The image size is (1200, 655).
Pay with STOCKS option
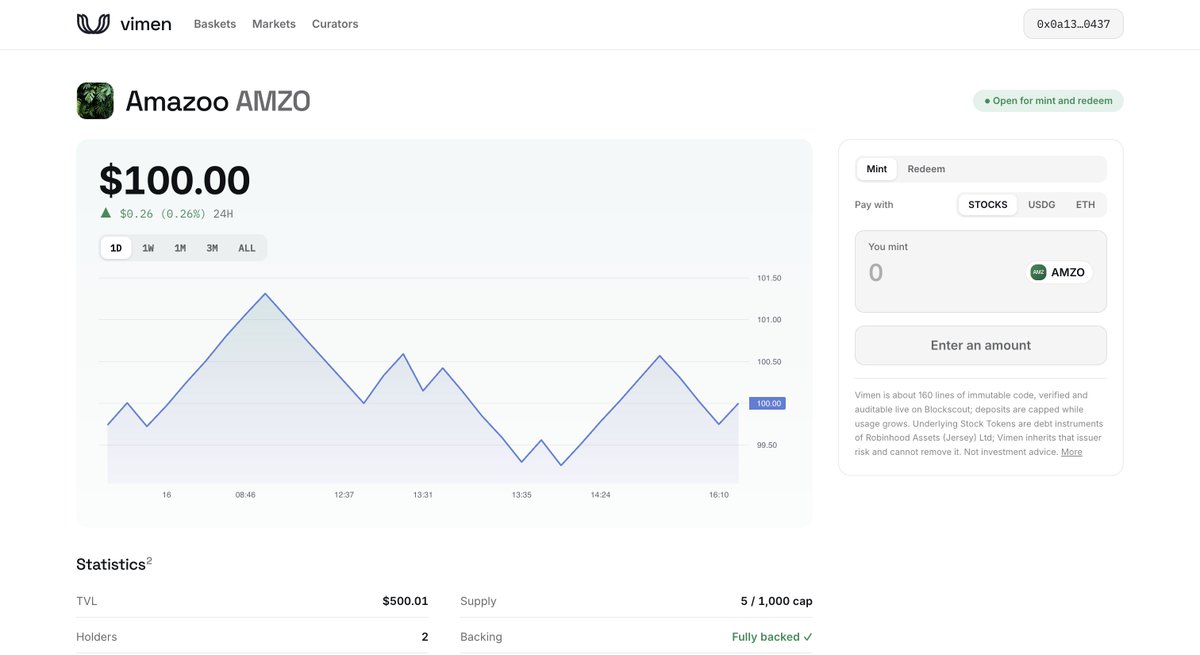(x=988, y=205)
